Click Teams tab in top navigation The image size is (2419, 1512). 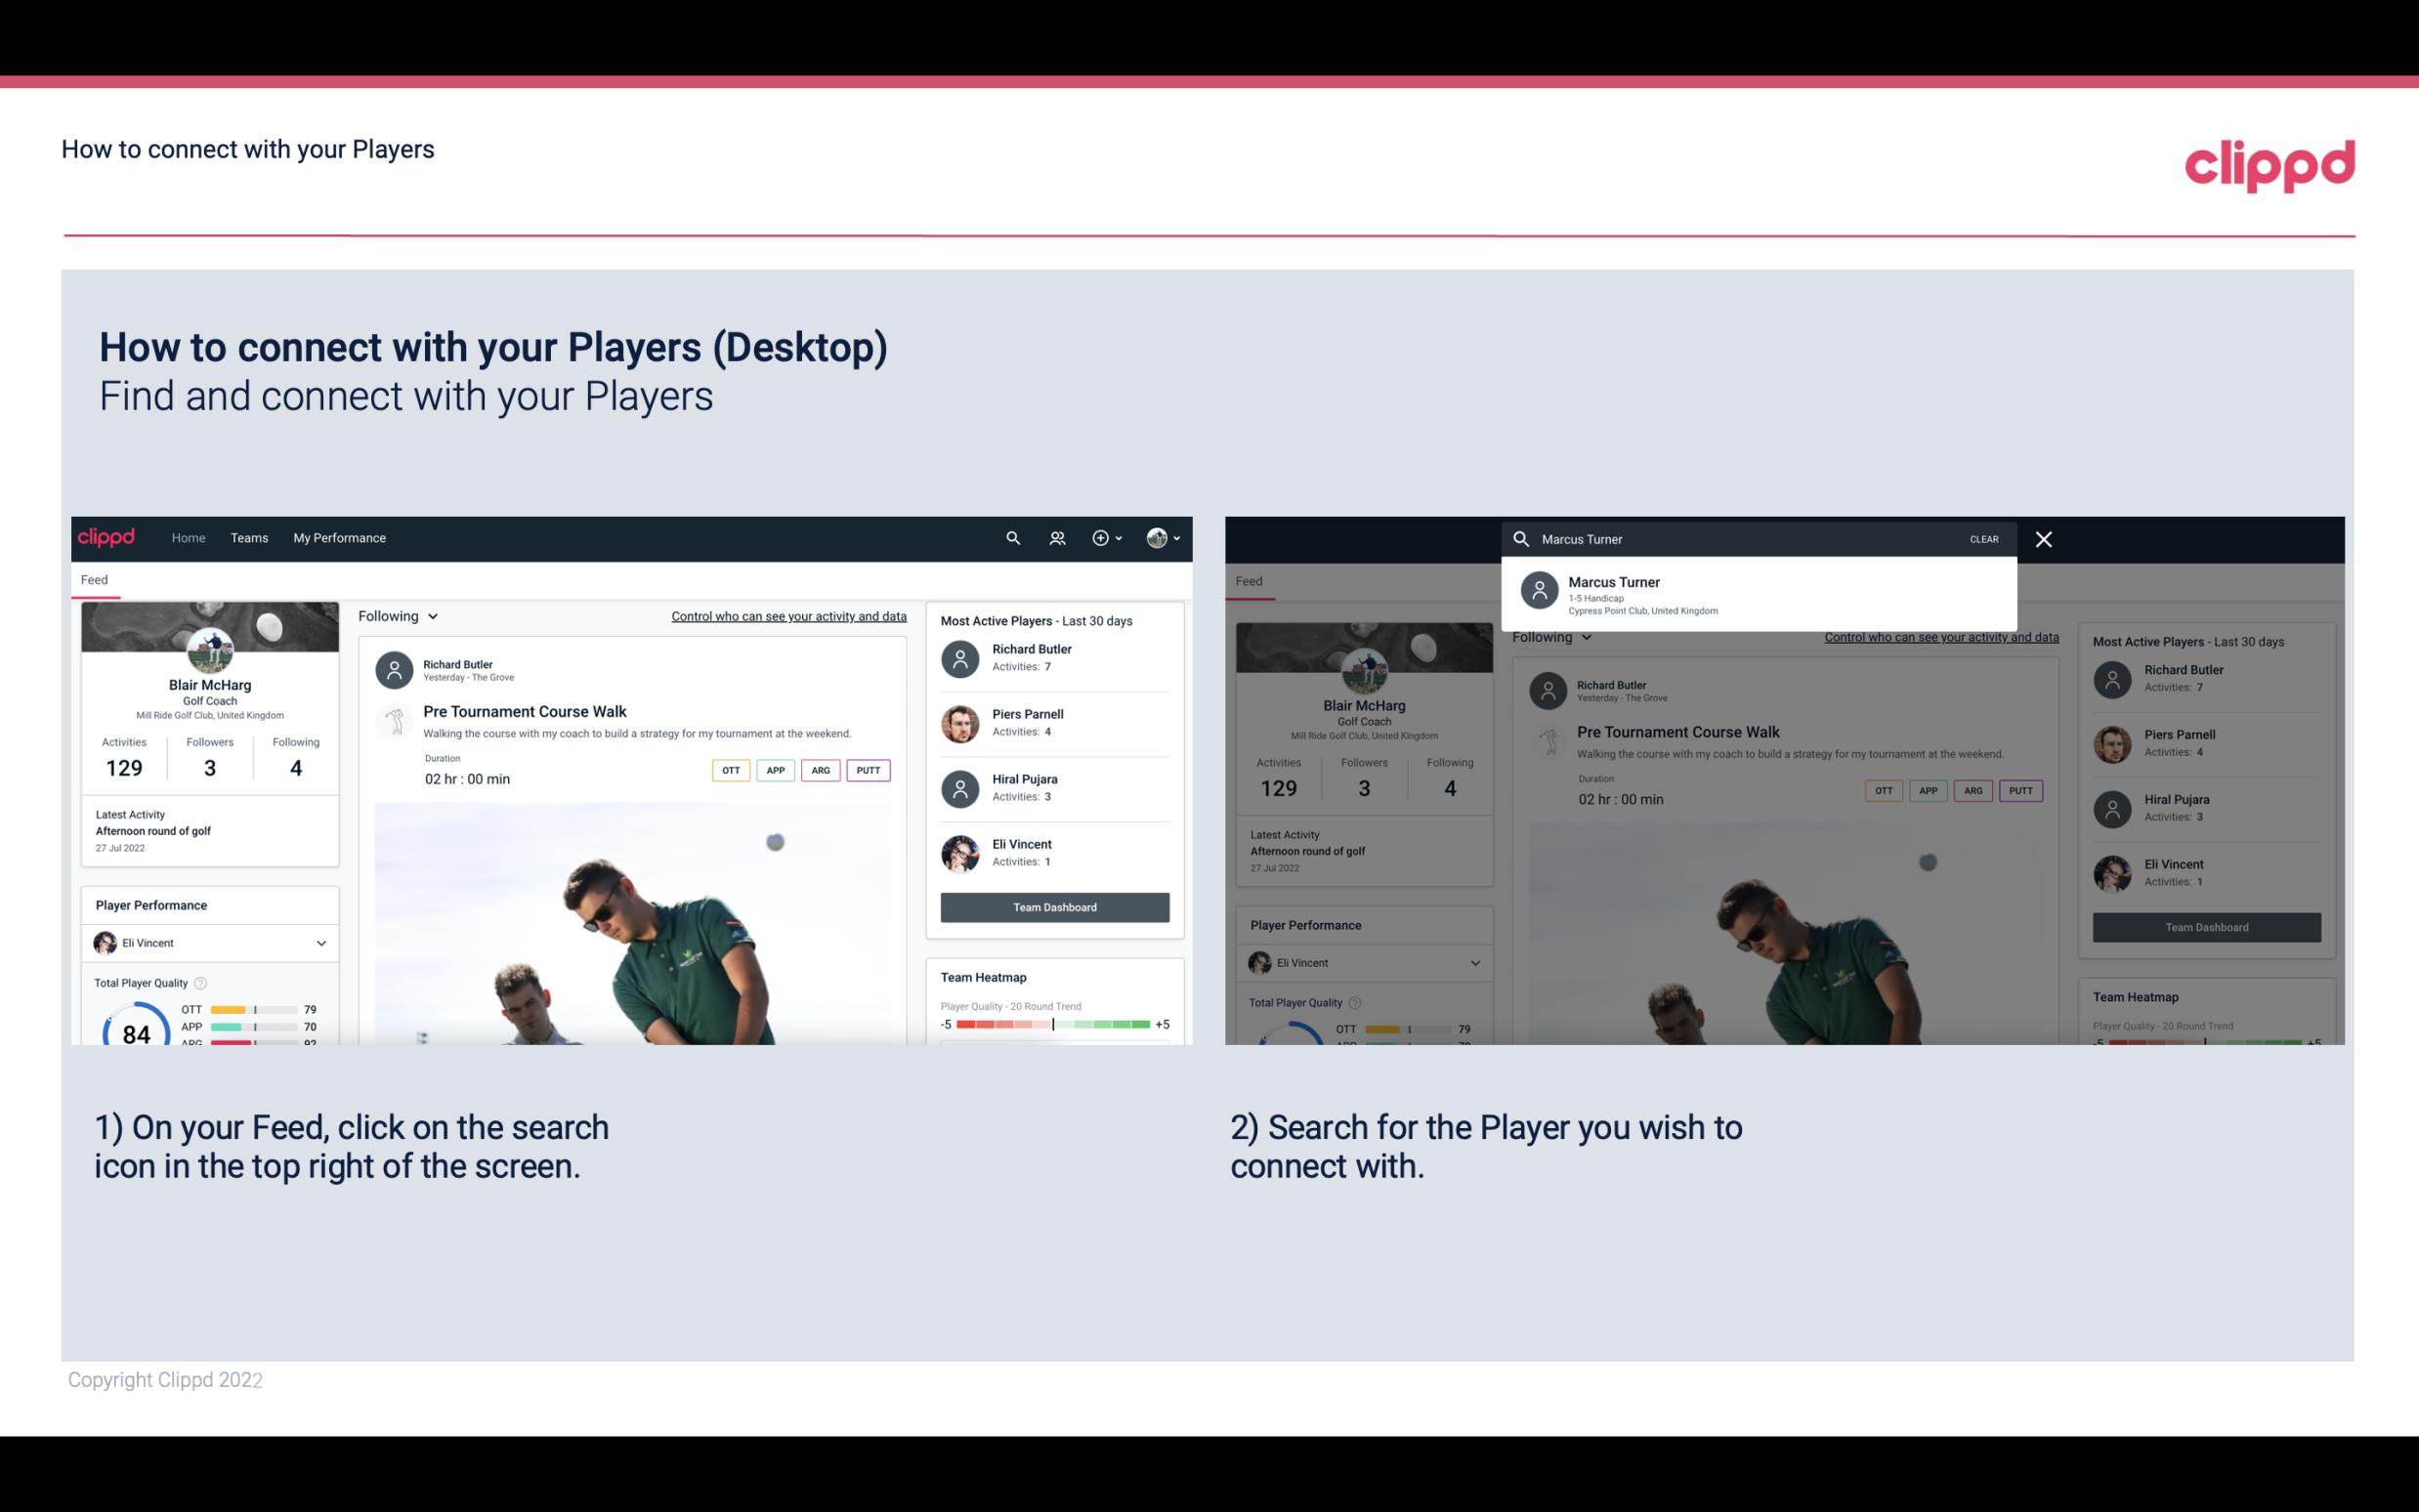point(249,536)
